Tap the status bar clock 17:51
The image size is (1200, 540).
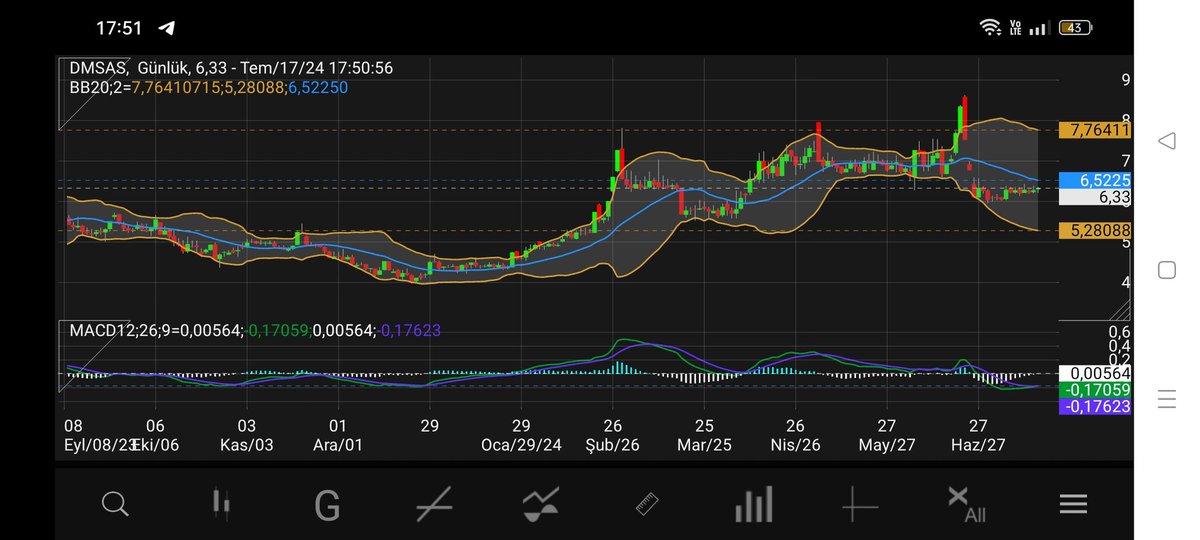tap(119, 28)
